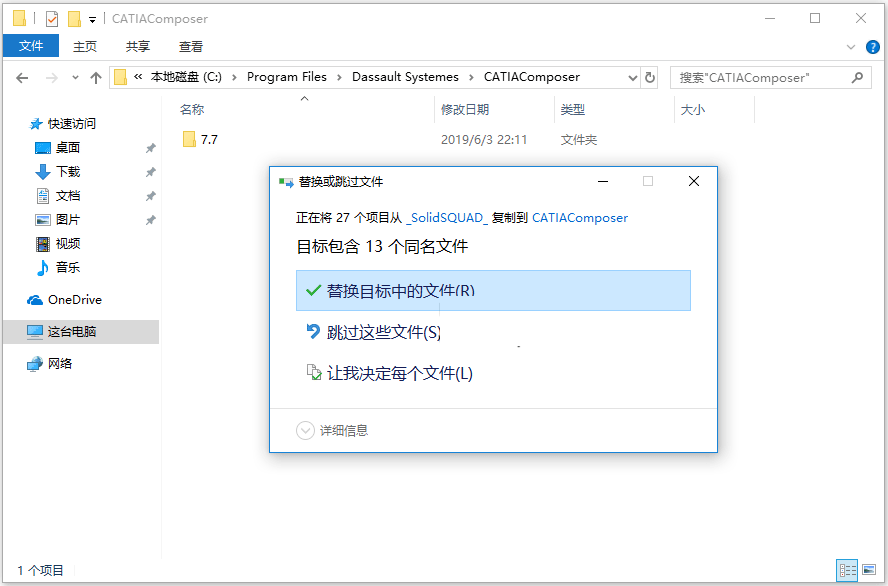Go back with the back arrow
Screen dimensions: 888x586
(22, 78)
